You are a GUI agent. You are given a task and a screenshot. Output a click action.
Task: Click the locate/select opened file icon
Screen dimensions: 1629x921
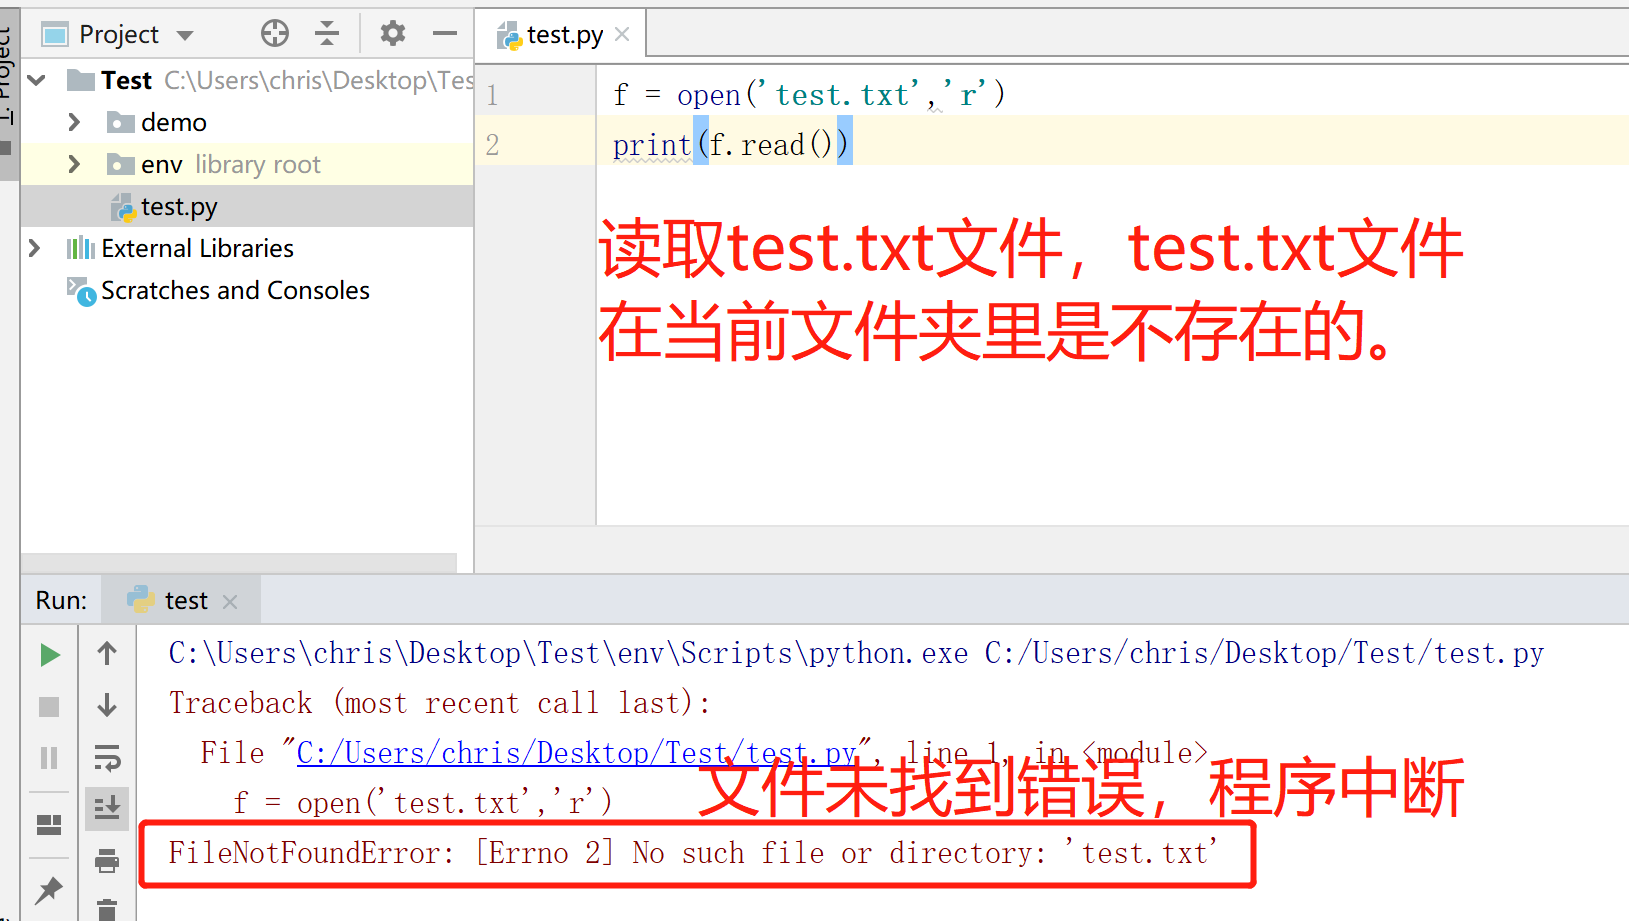[275, 34]
